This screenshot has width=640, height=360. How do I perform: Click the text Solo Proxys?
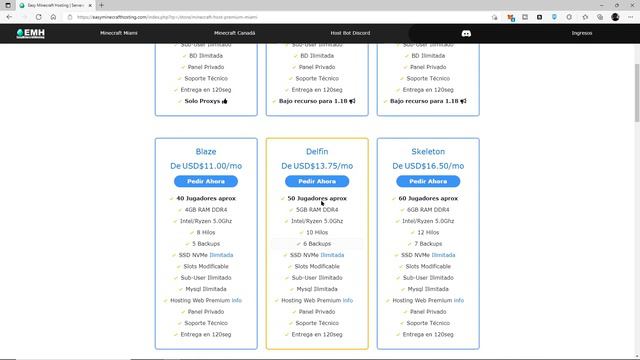pos(202,101)
